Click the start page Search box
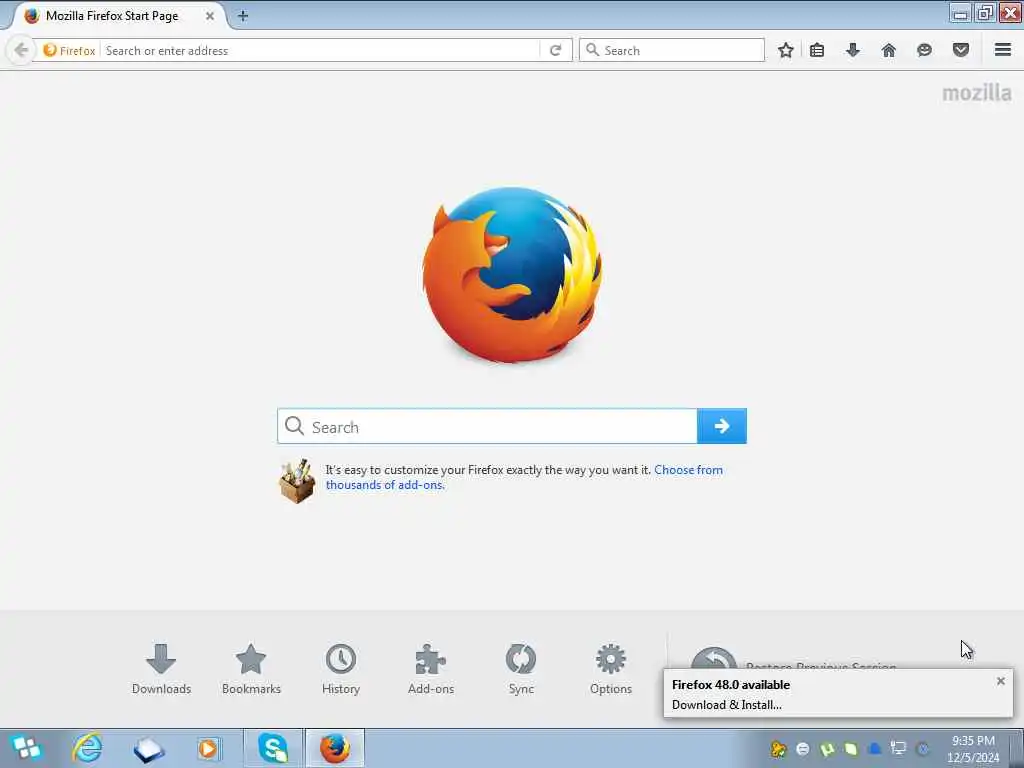Image resolution: width=1024 pixels, height=768 pixels. coord(487,426)
